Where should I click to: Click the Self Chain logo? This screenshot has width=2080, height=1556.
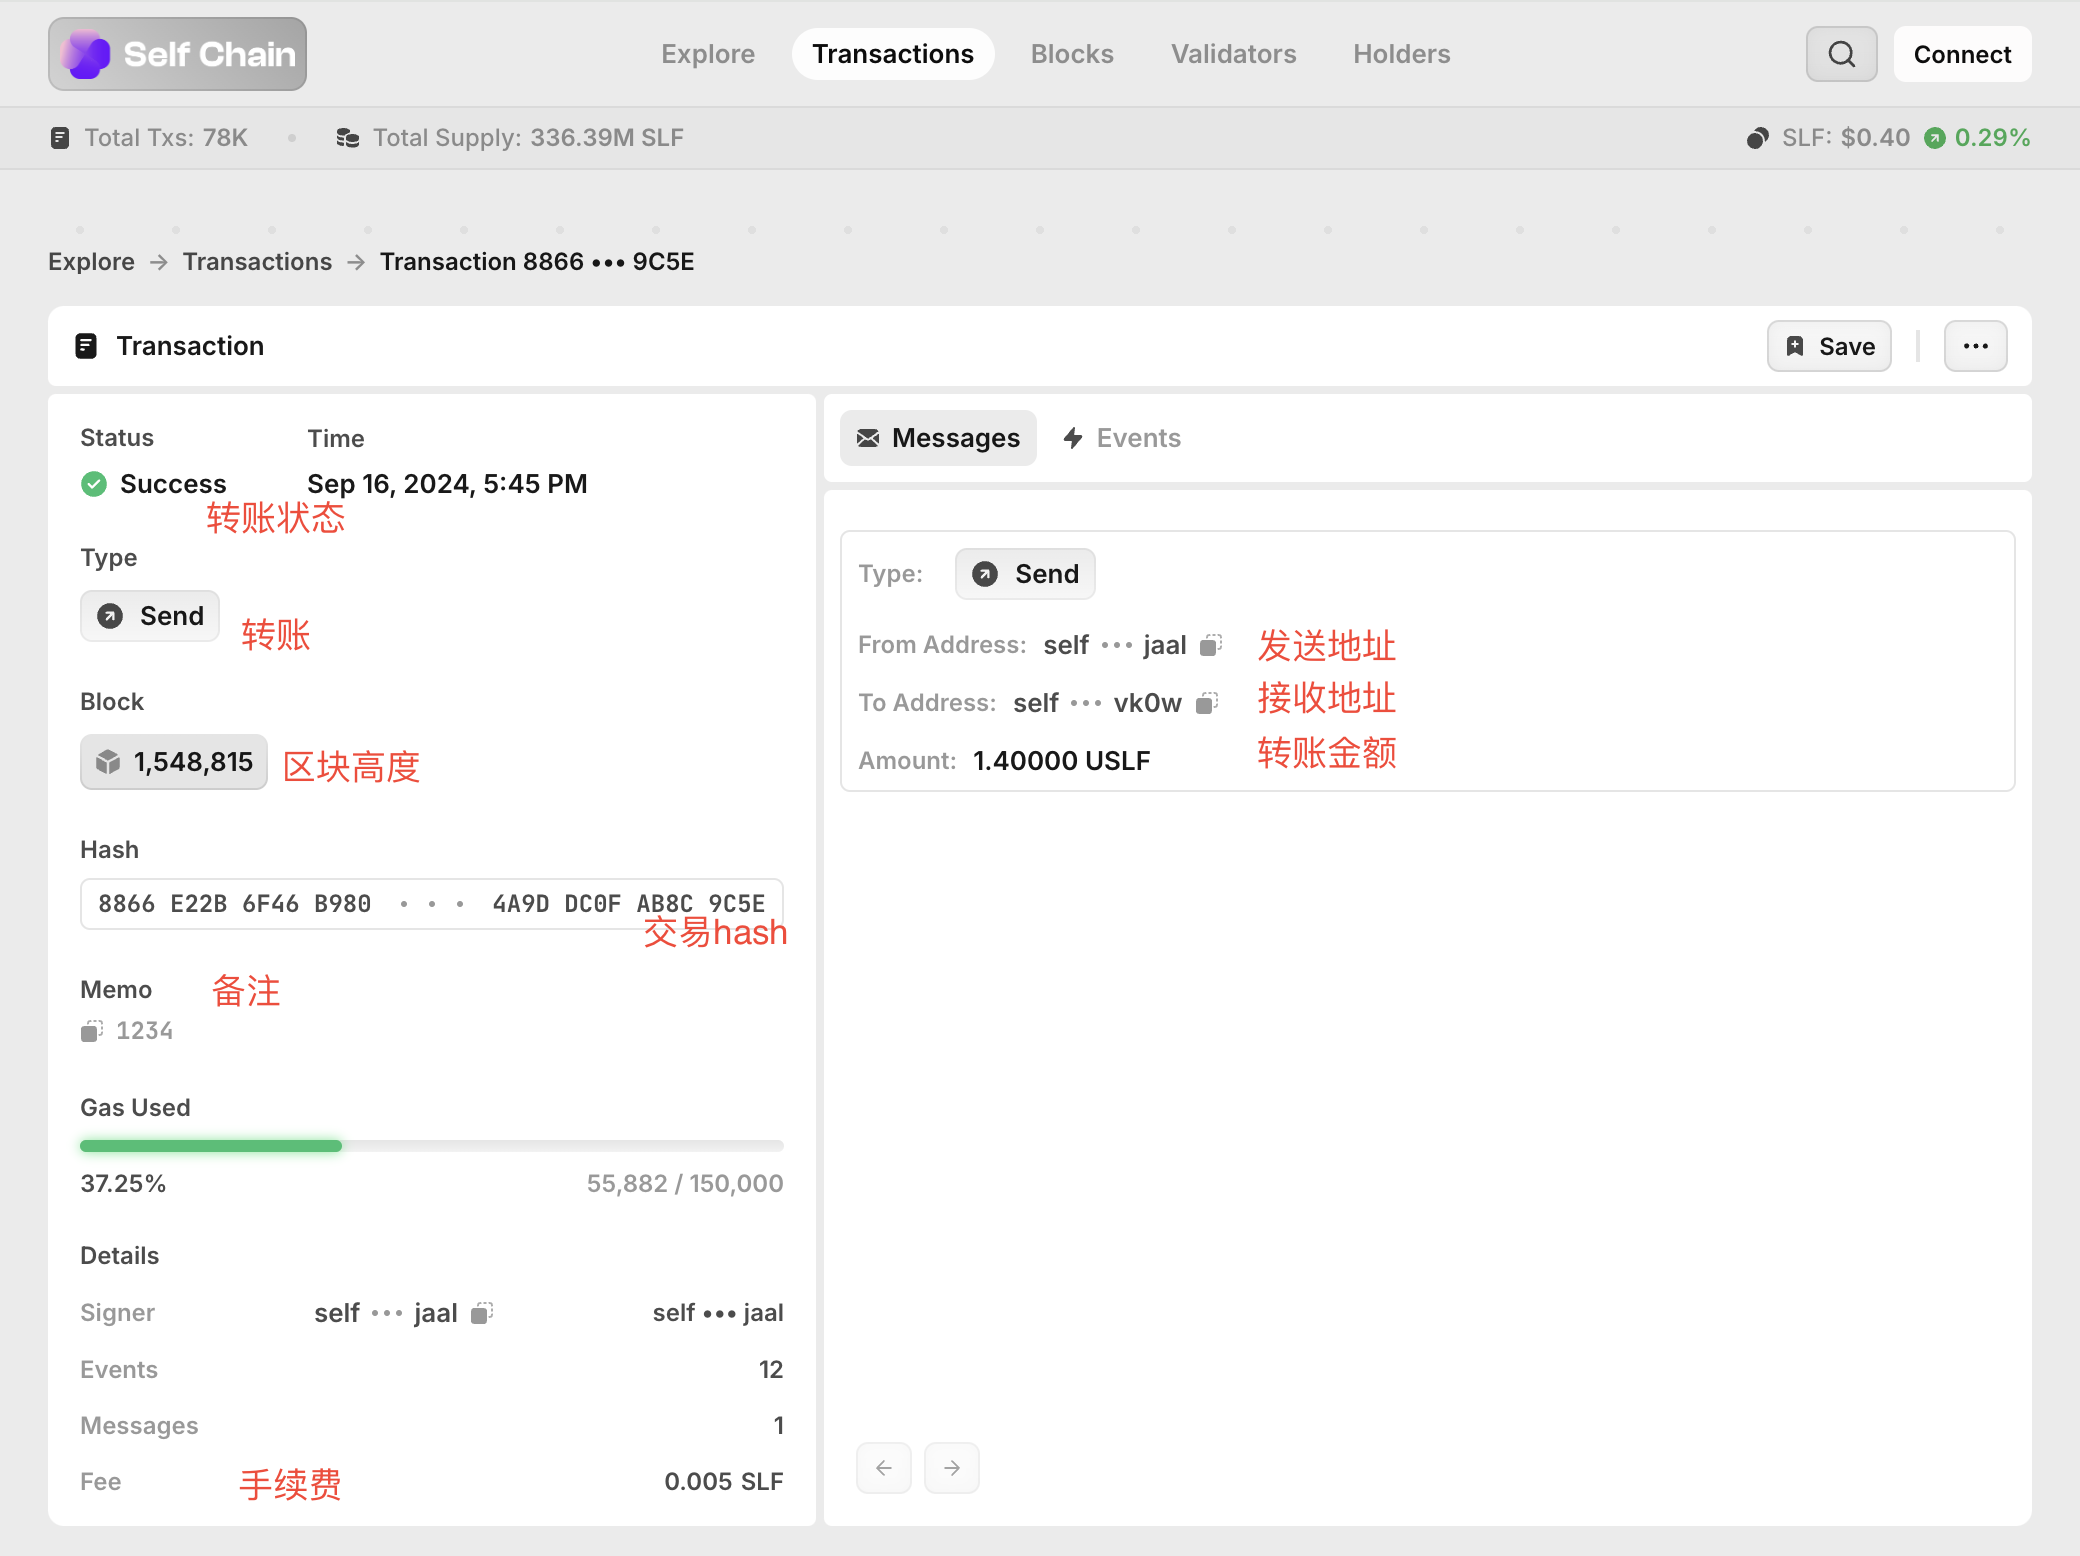(x=178, y=54)
